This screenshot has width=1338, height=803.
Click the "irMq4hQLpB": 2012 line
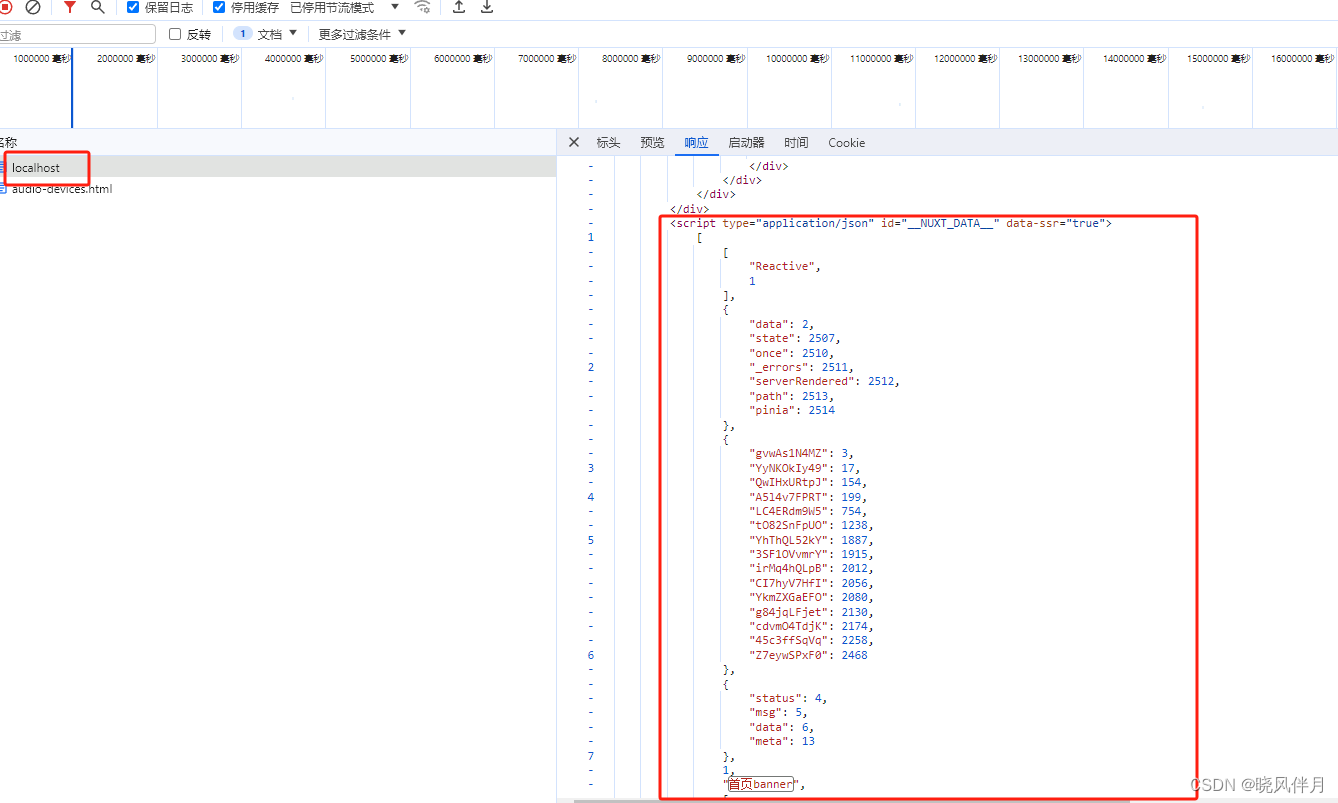(812, 568)
